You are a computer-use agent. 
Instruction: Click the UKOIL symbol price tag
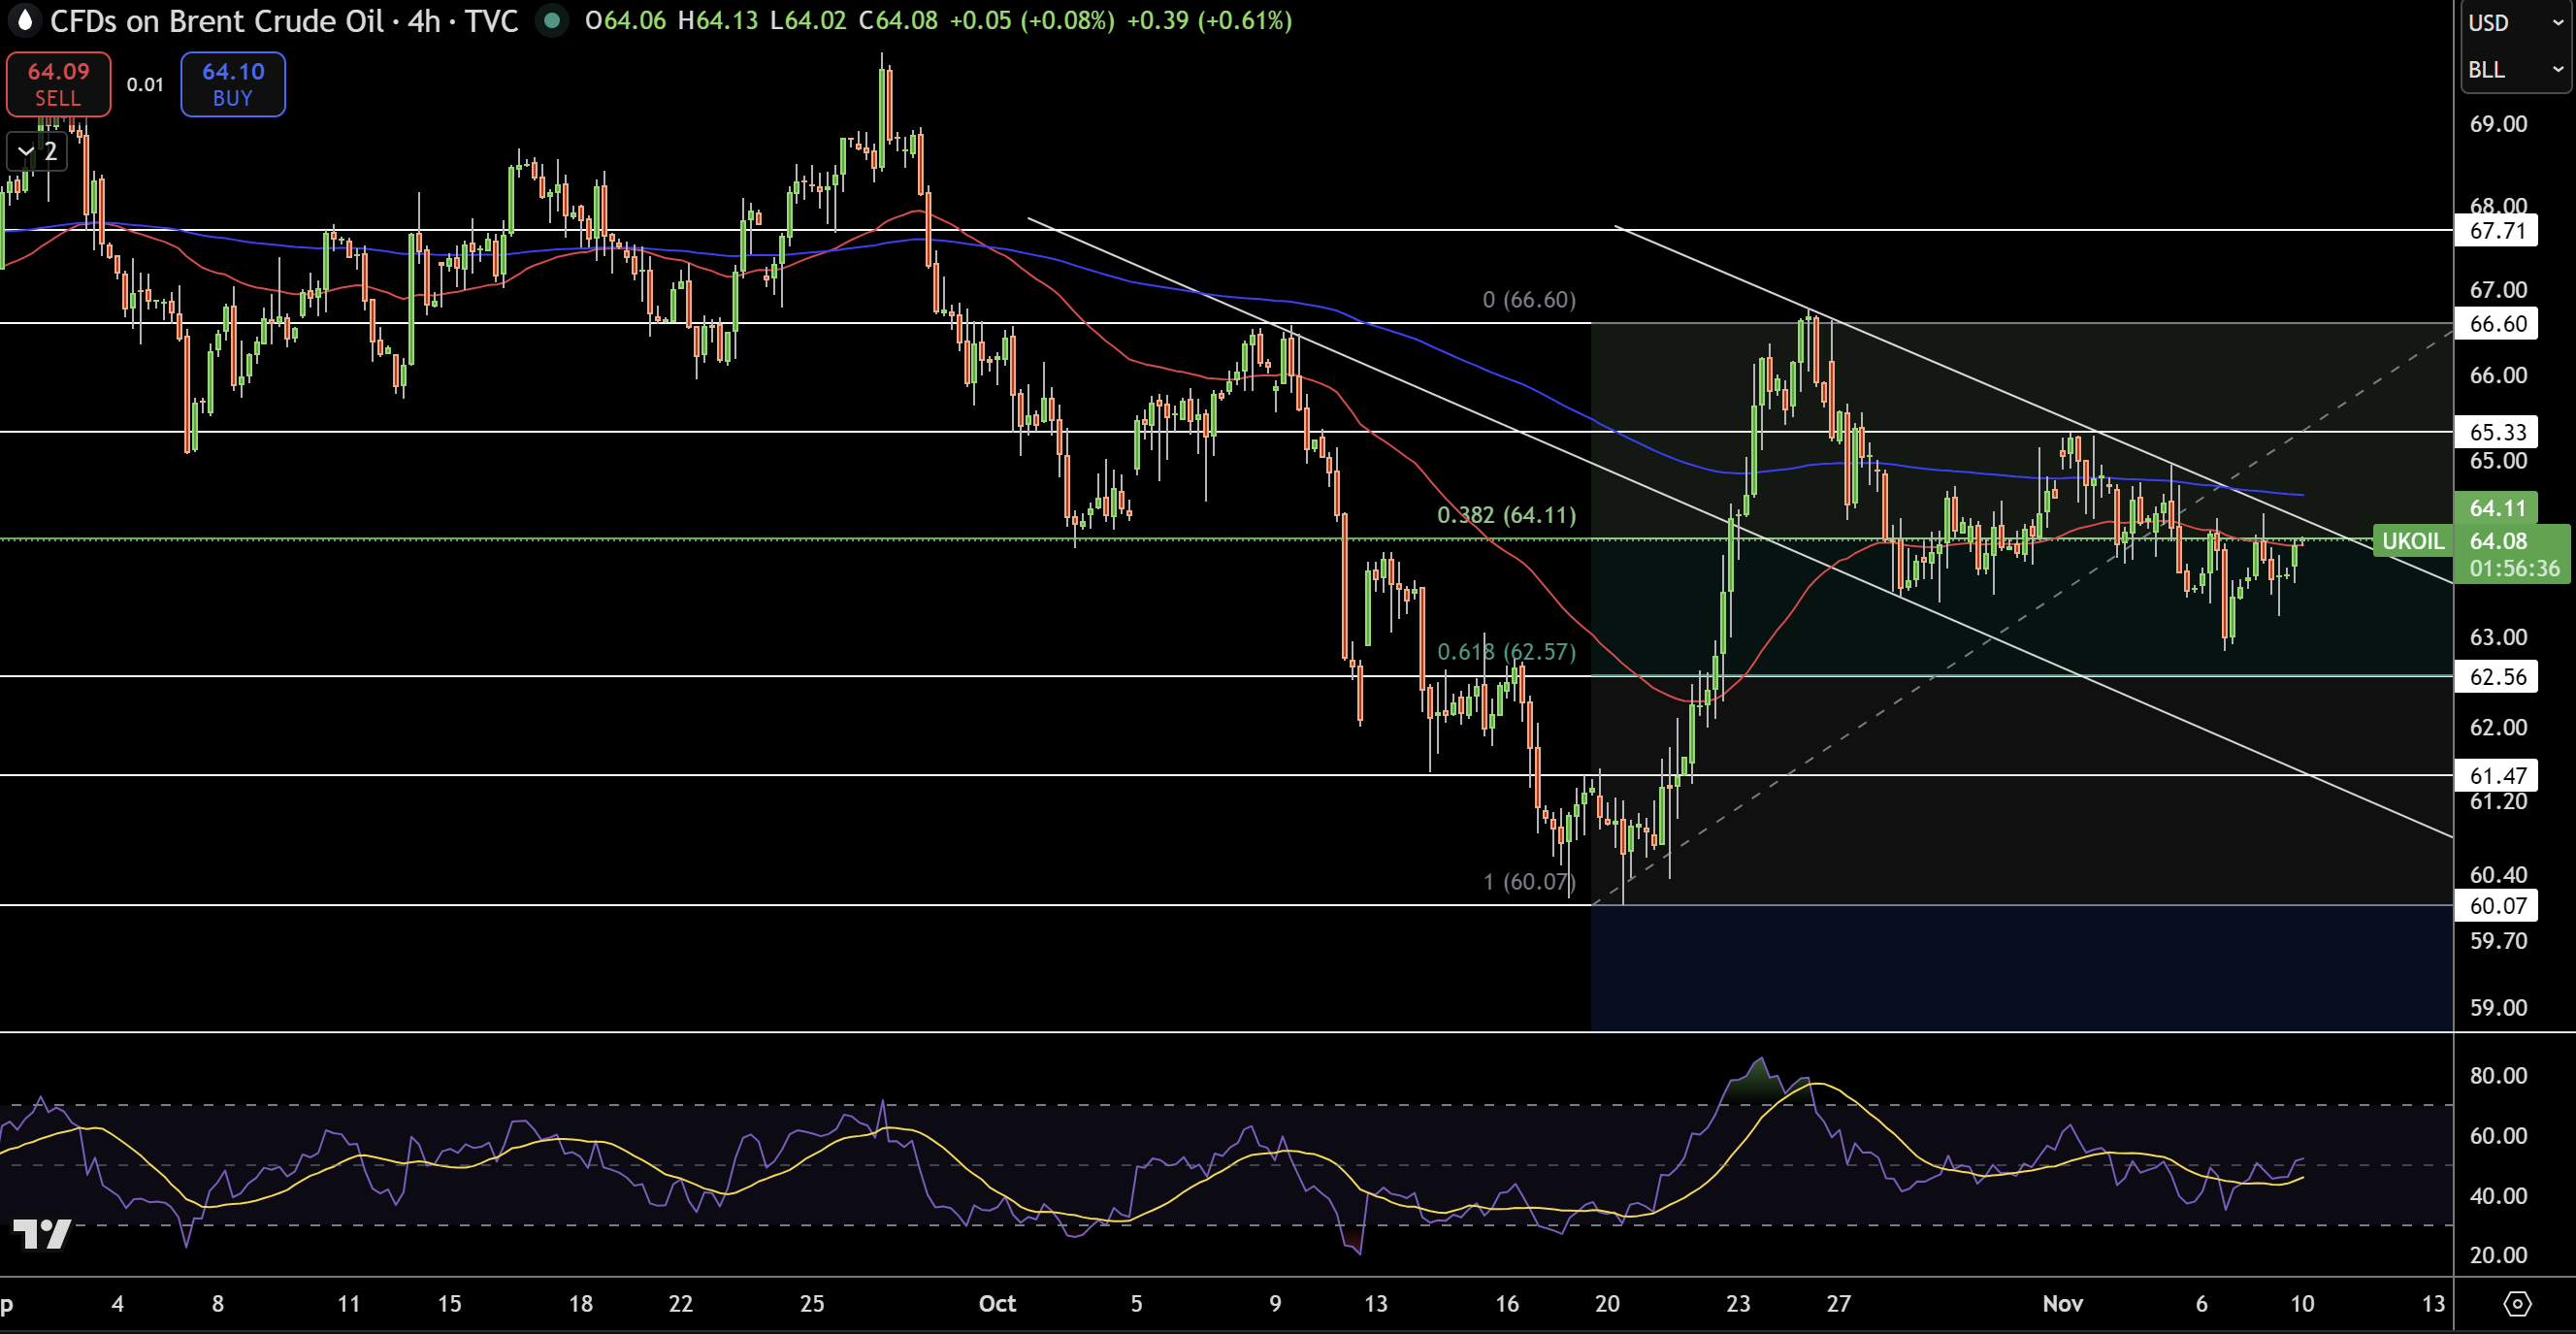[x=2411, y=541]
